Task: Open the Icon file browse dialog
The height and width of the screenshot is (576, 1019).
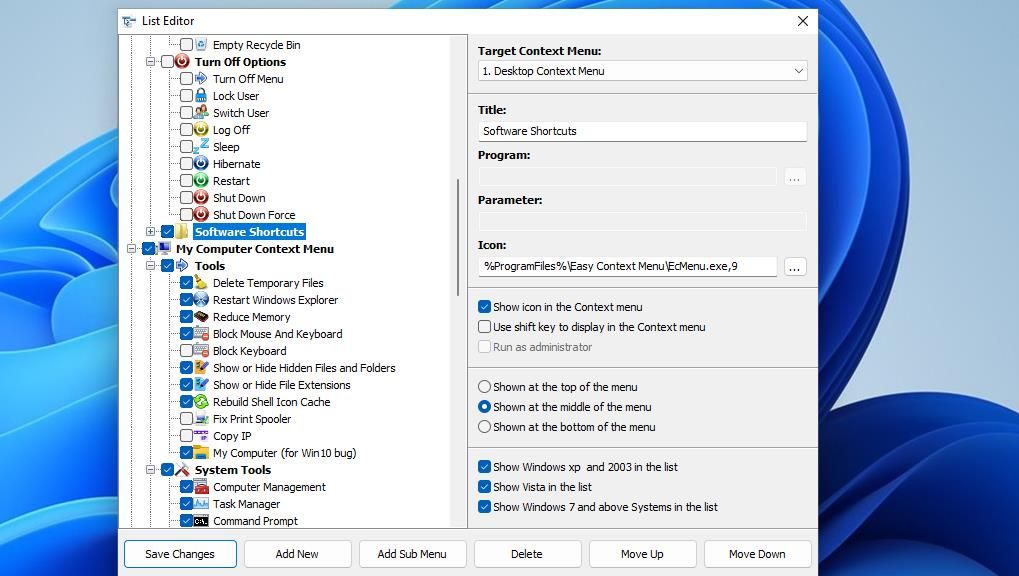Action: tap(794, 266)
